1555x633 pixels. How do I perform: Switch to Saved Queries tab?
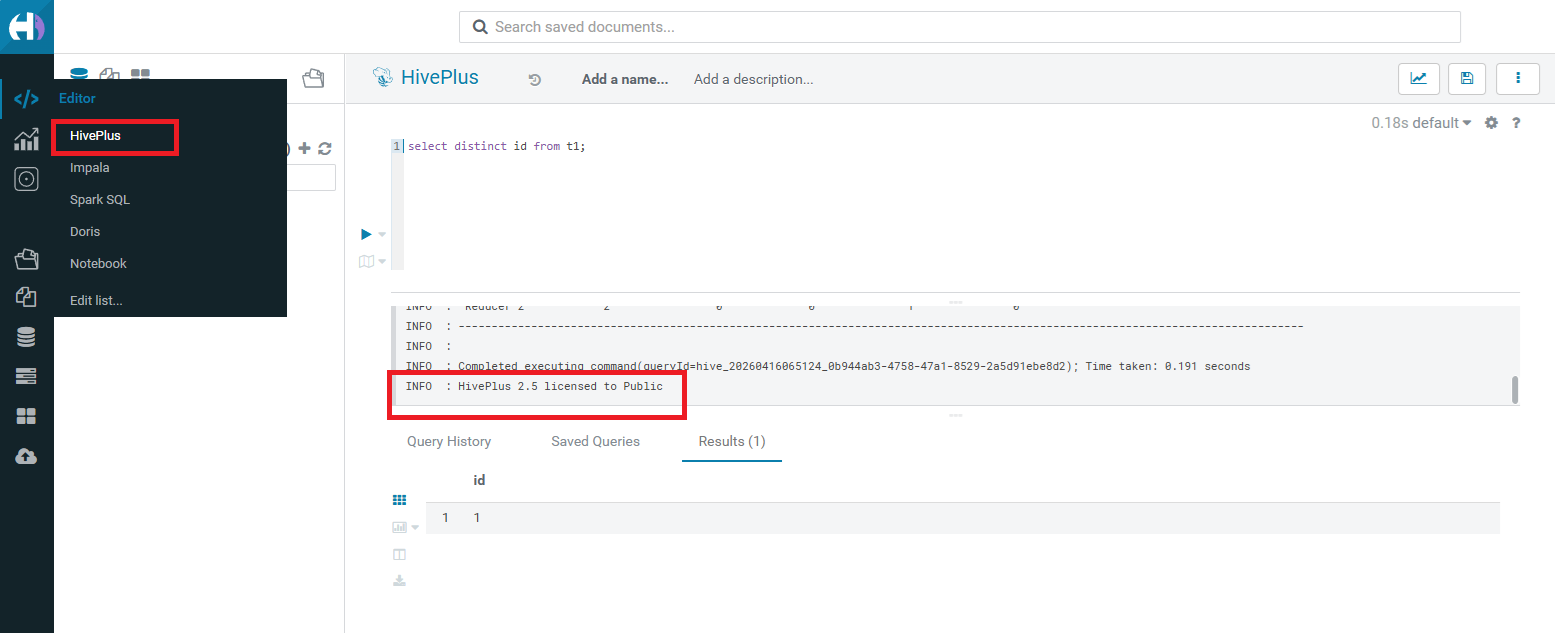595,441
